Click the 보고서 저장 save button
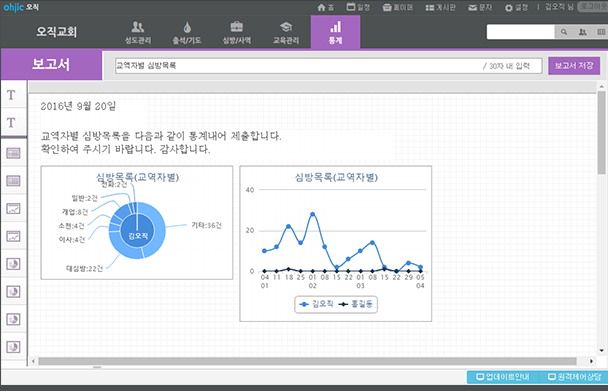The image size is (608, 391). click(574, 66)
